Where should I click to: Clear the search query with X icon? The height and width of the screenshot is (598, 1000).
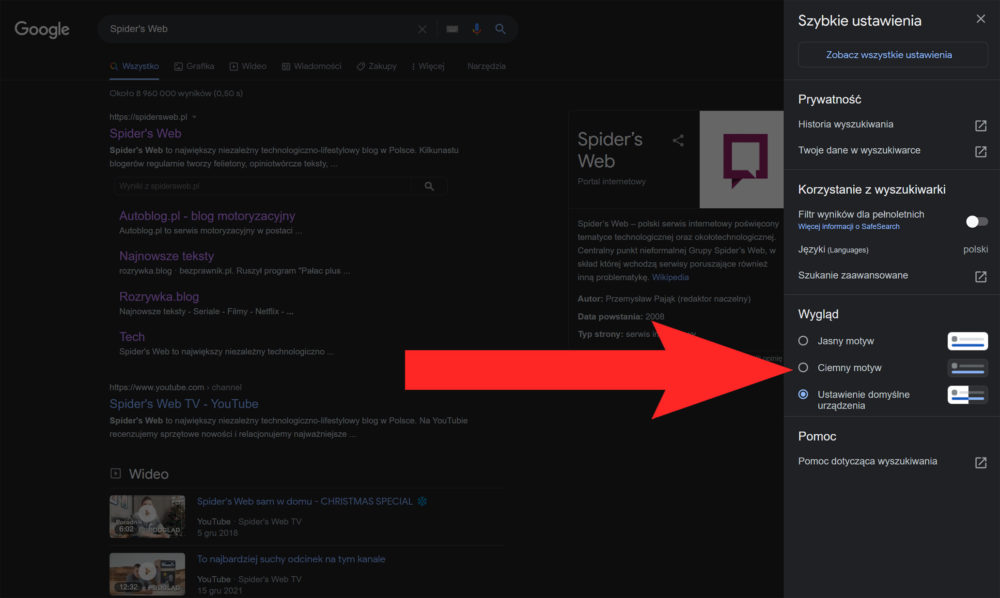click(x=422, y=29)
